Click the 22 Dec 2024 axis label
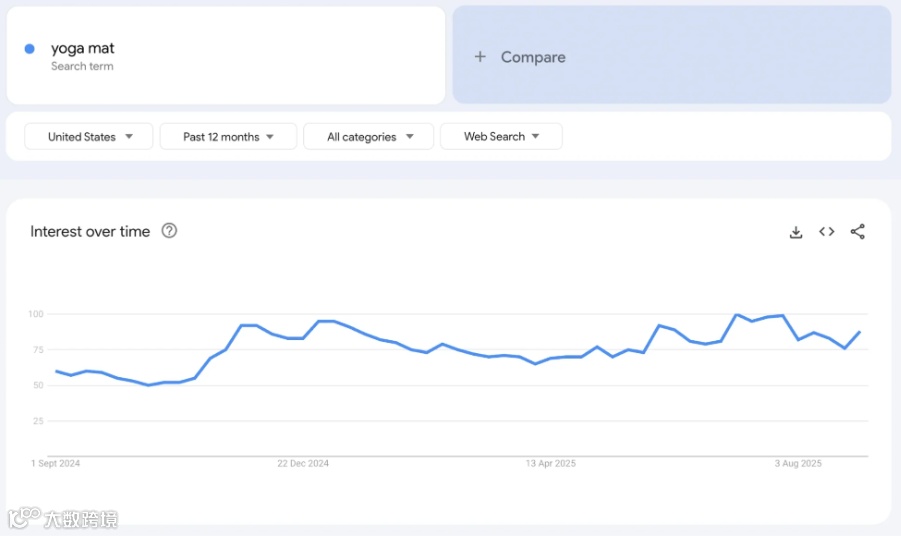 click(303, 463)
